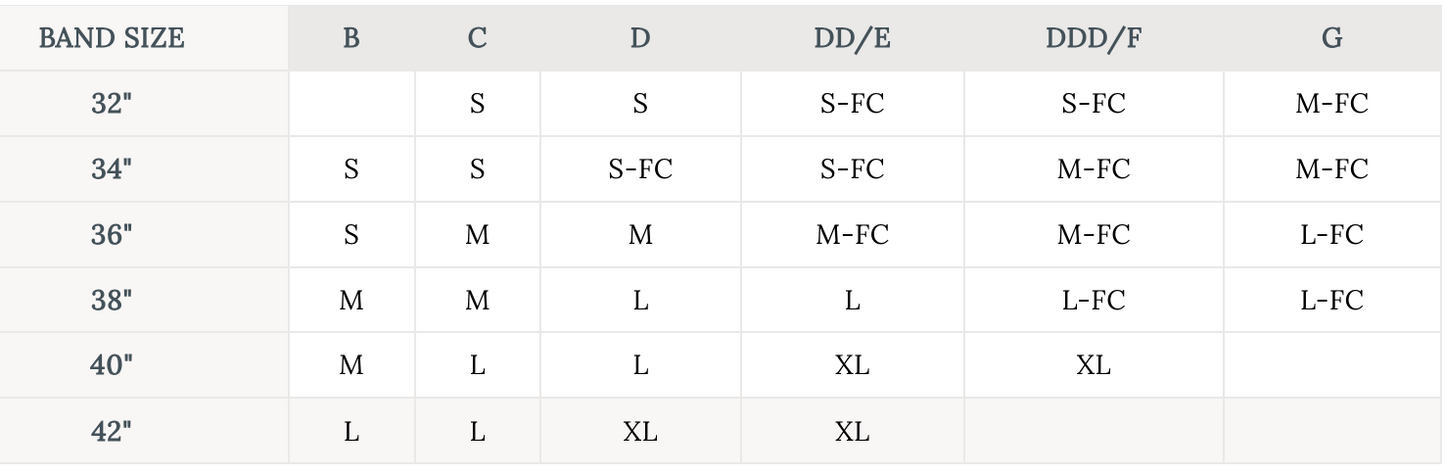
Task: Click the XL cell under DDD/F for 40"
Action: (1093, 366)
